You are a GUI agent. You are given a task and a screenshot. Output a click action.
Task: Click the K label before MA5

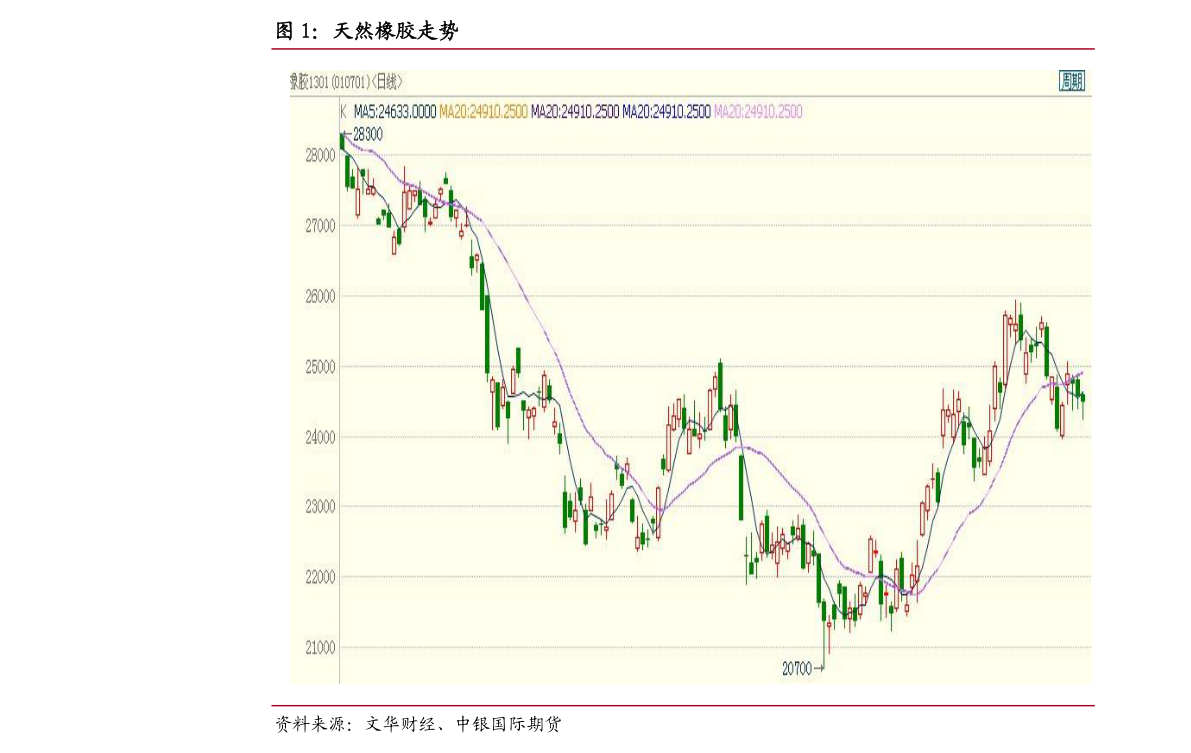pyautogui.click(x=343, y=112)
